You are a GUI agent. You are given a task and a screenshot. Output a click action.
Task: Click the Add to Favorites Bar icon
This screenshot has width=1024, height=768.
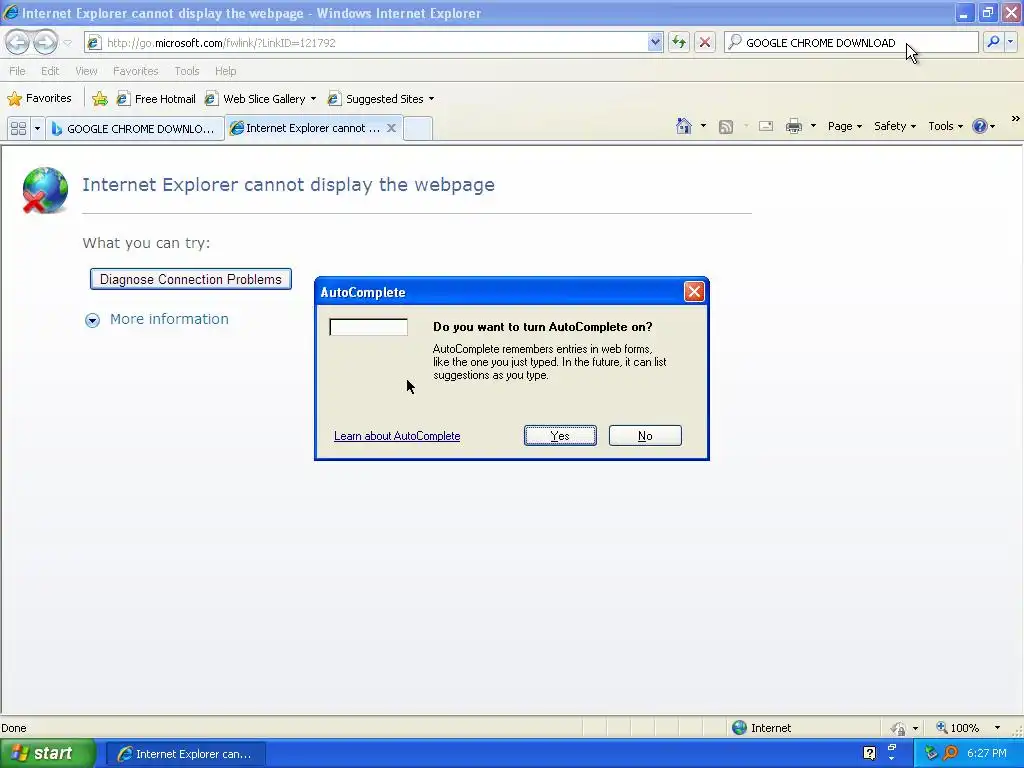[x=100, y=99]
